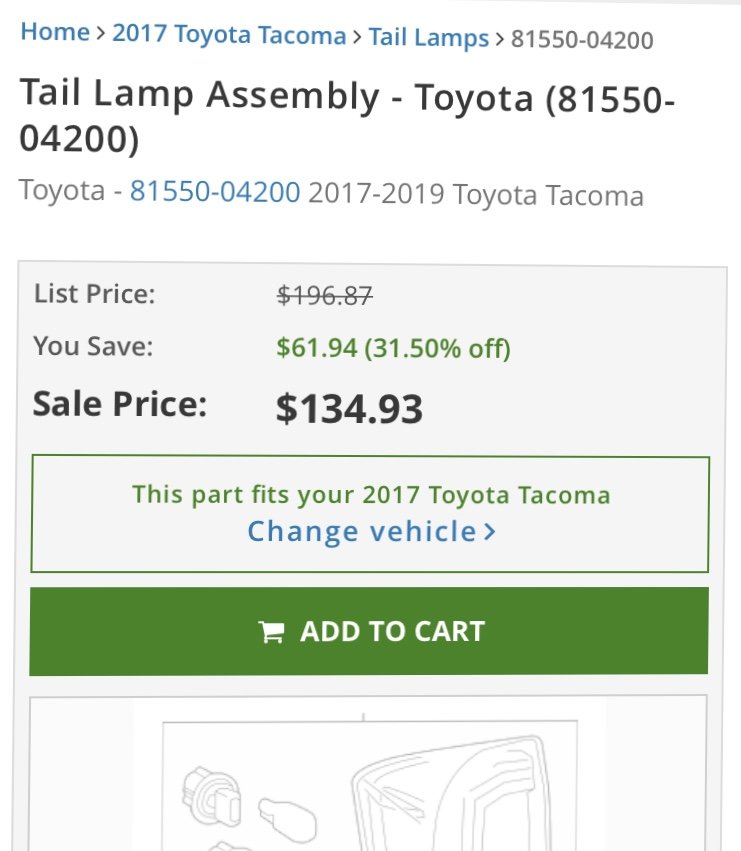Go to the Home breadcrumb link
Image resolution: width=741 pixels, height=851 pixels.
click(x=55, y=31)
